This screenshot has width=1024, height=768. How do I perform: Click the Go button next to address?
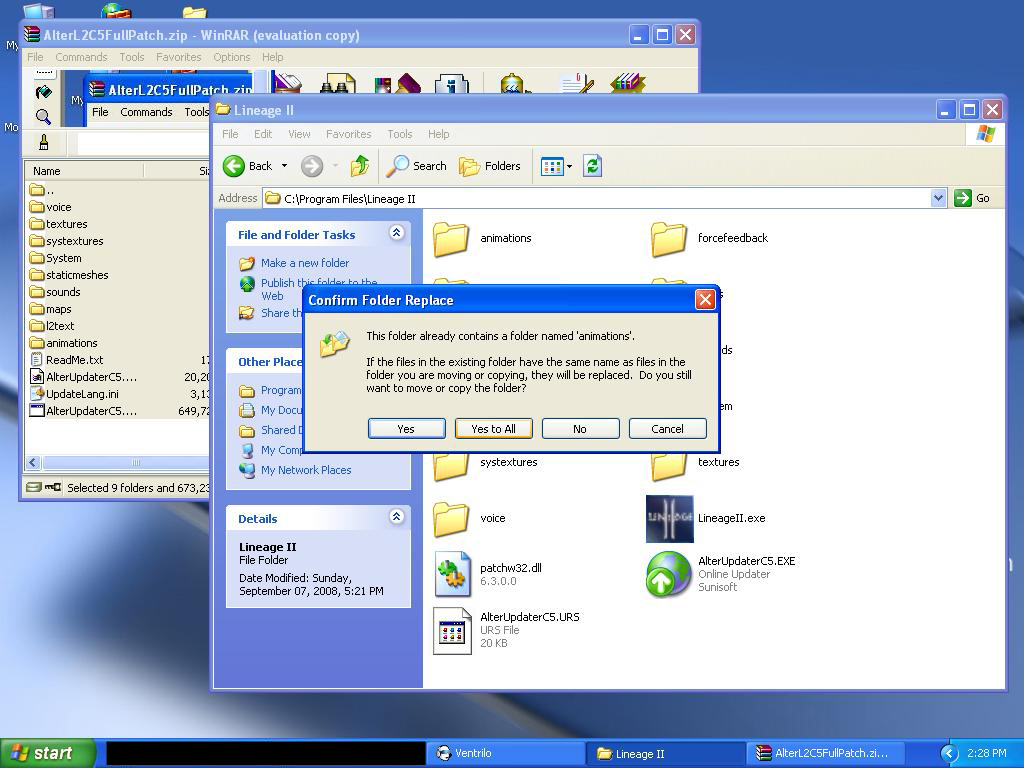click(x=972, y=198)
